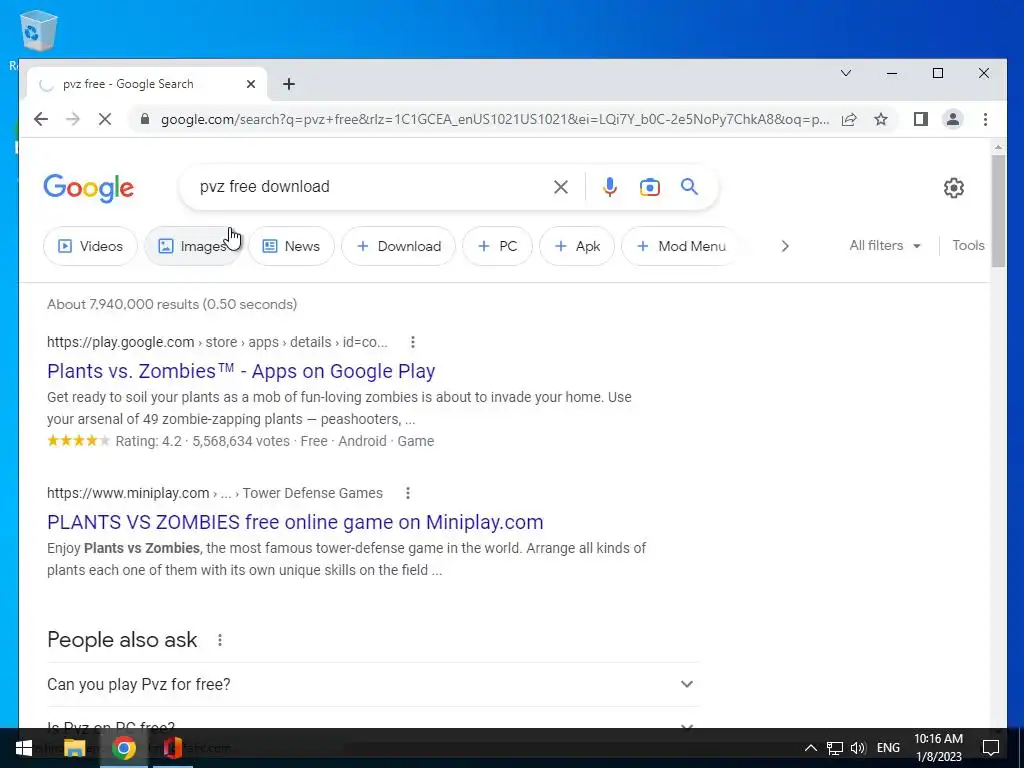Show hidden system tray icons
1024x768 pixels.
810,748
